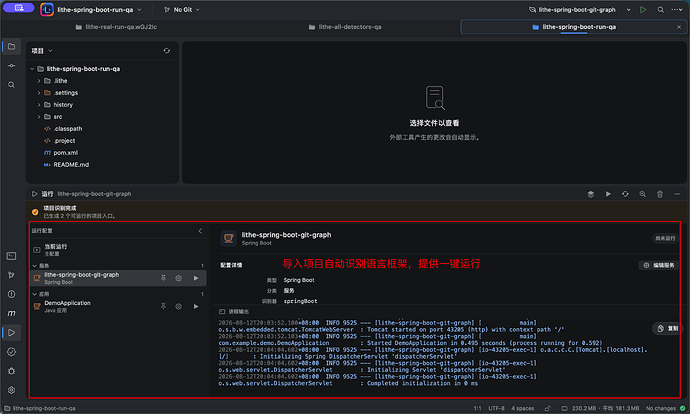Open pom.xml in the project tree
The width and height of the screenshot is (690, 414).
pos(66,153)
